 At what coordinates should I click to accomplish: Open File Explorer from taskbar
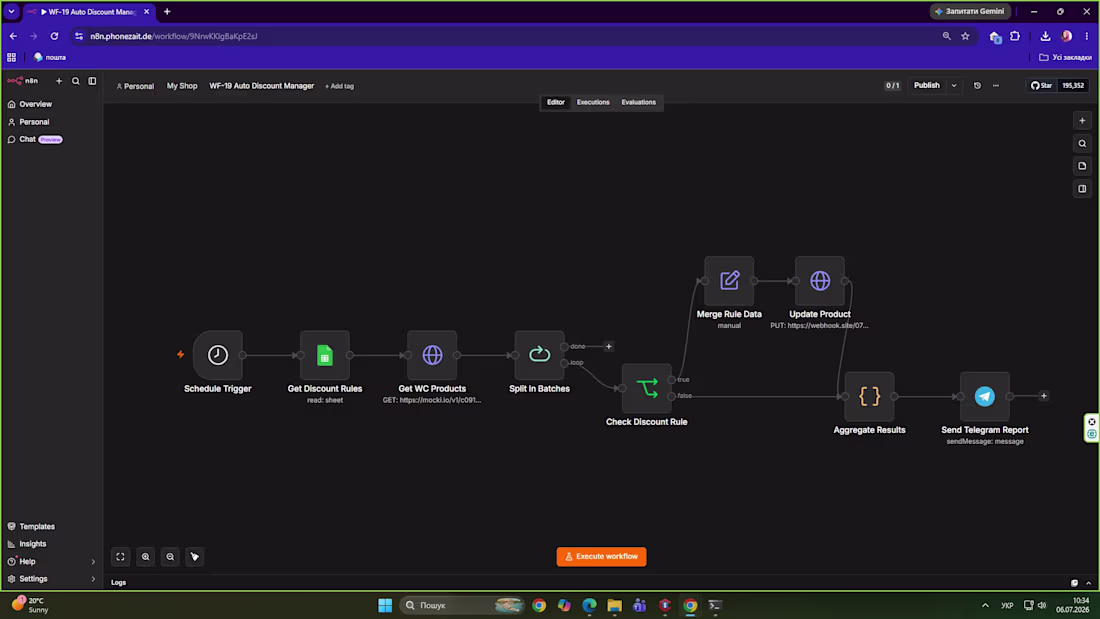[x=615, y=605]
